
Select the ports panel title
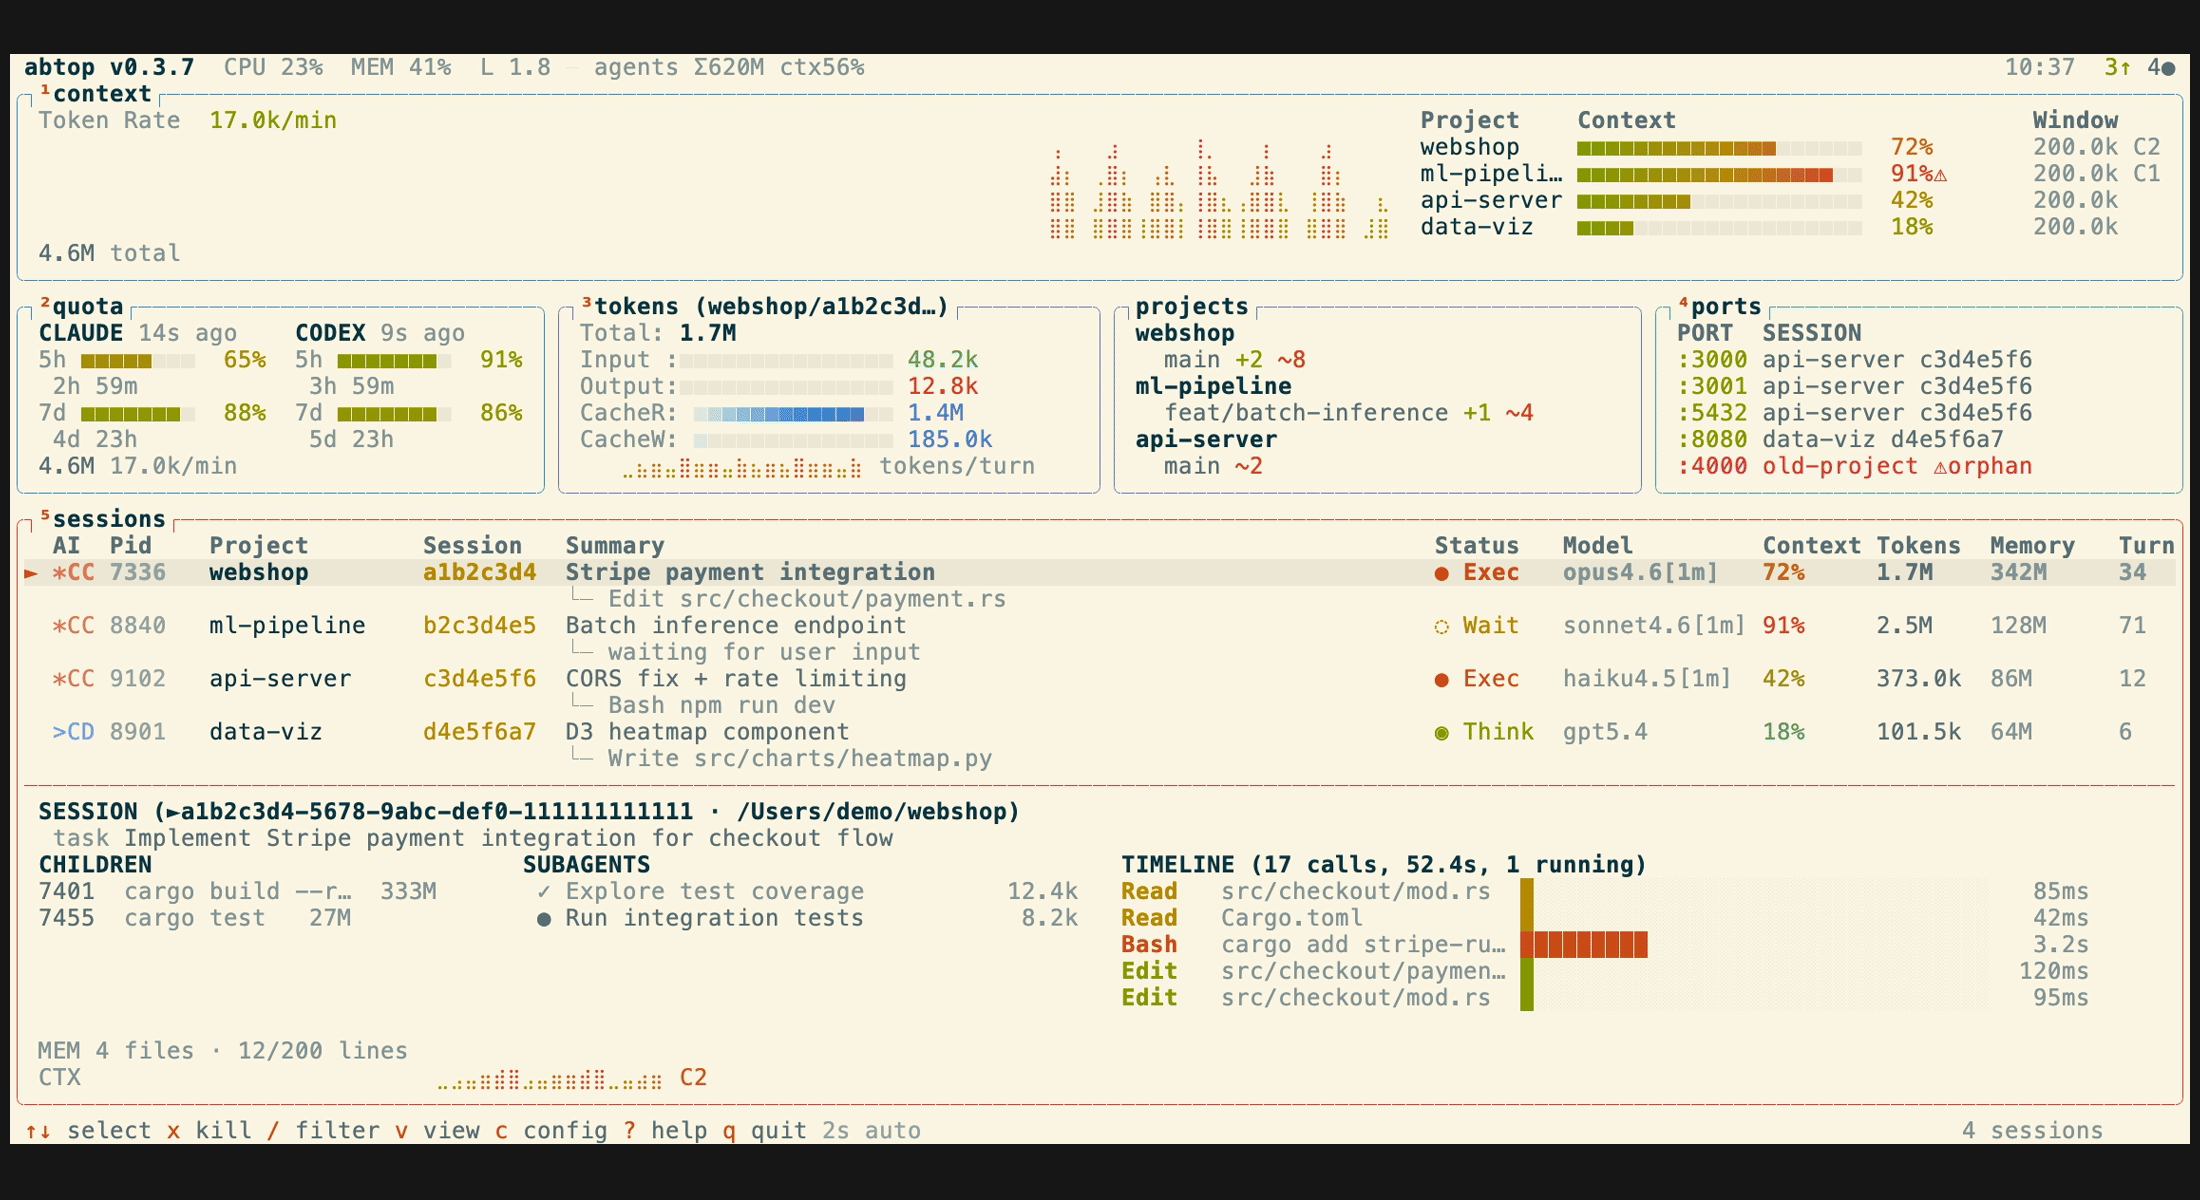(x=1725, y=306)
